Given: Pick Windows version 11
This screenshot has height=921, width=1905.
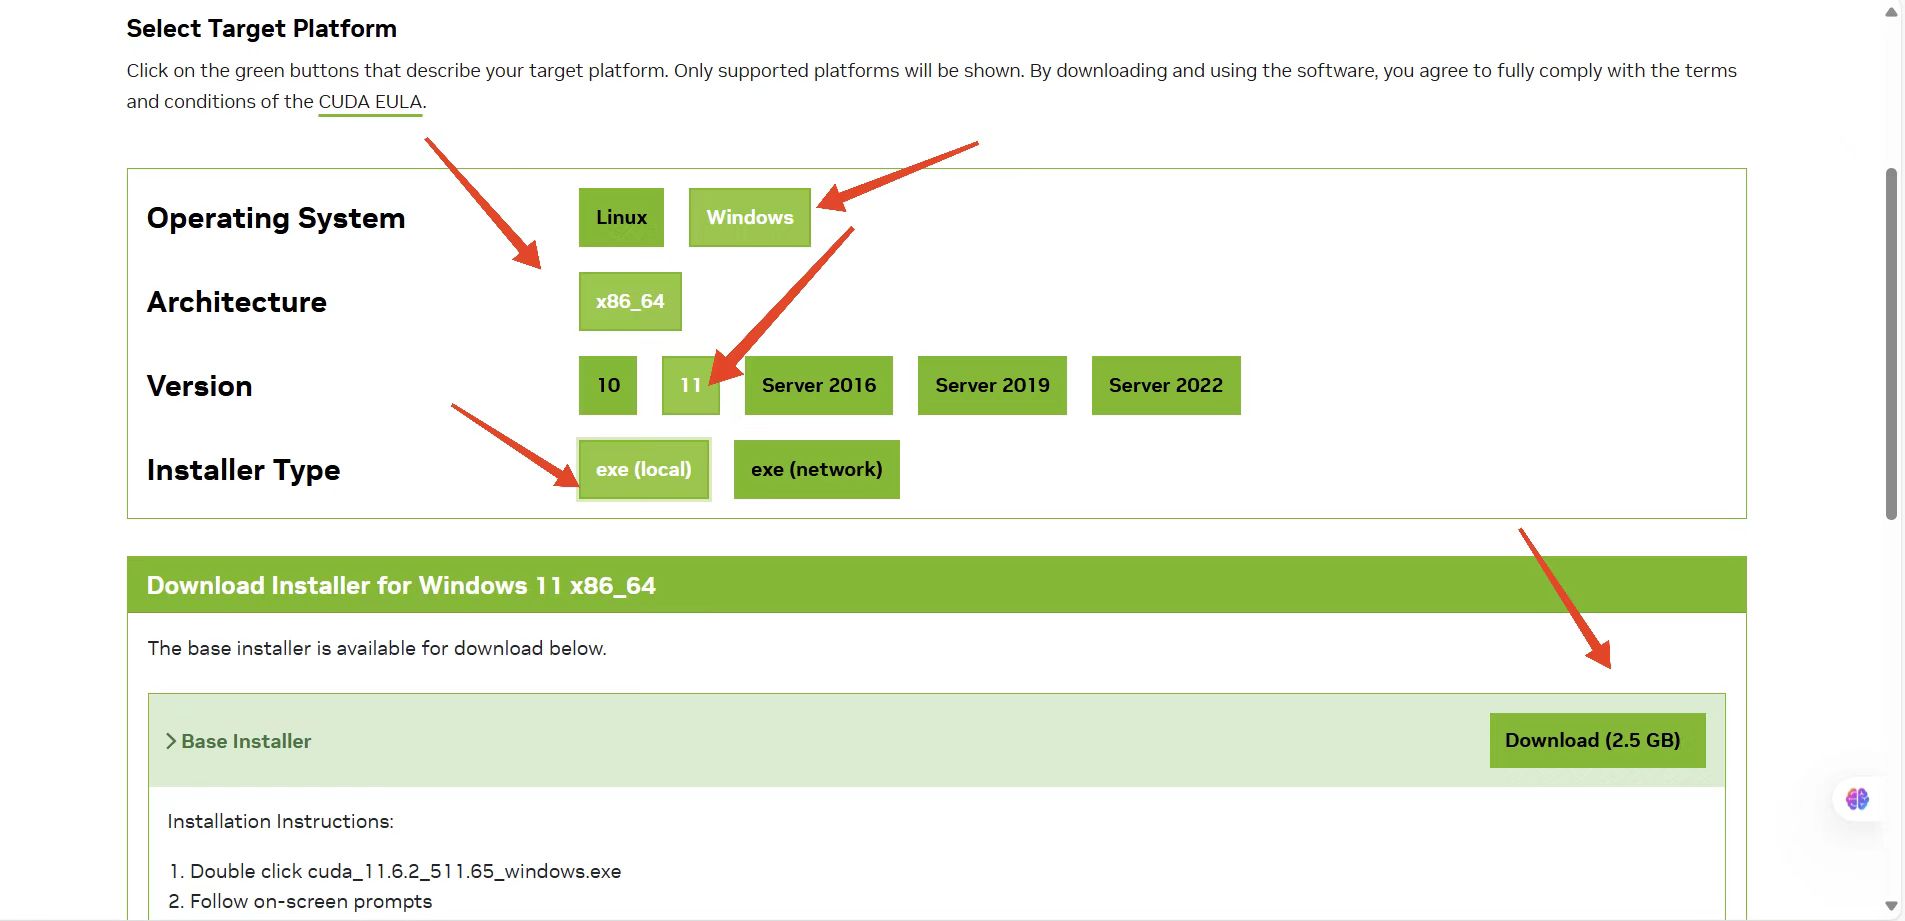Looking at the screenshot, I should tap(691, 385).
